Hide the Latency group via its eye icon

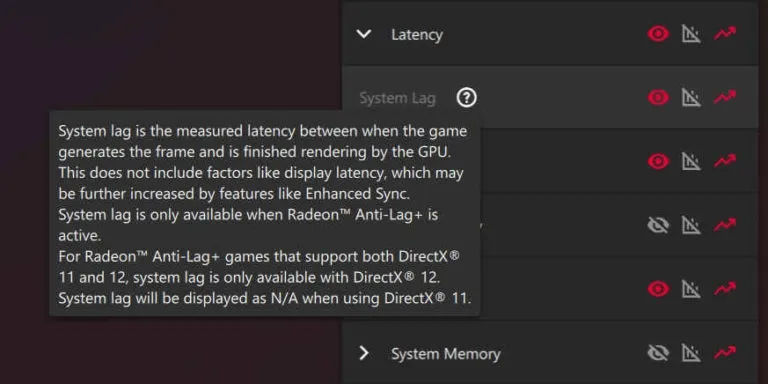658,34
